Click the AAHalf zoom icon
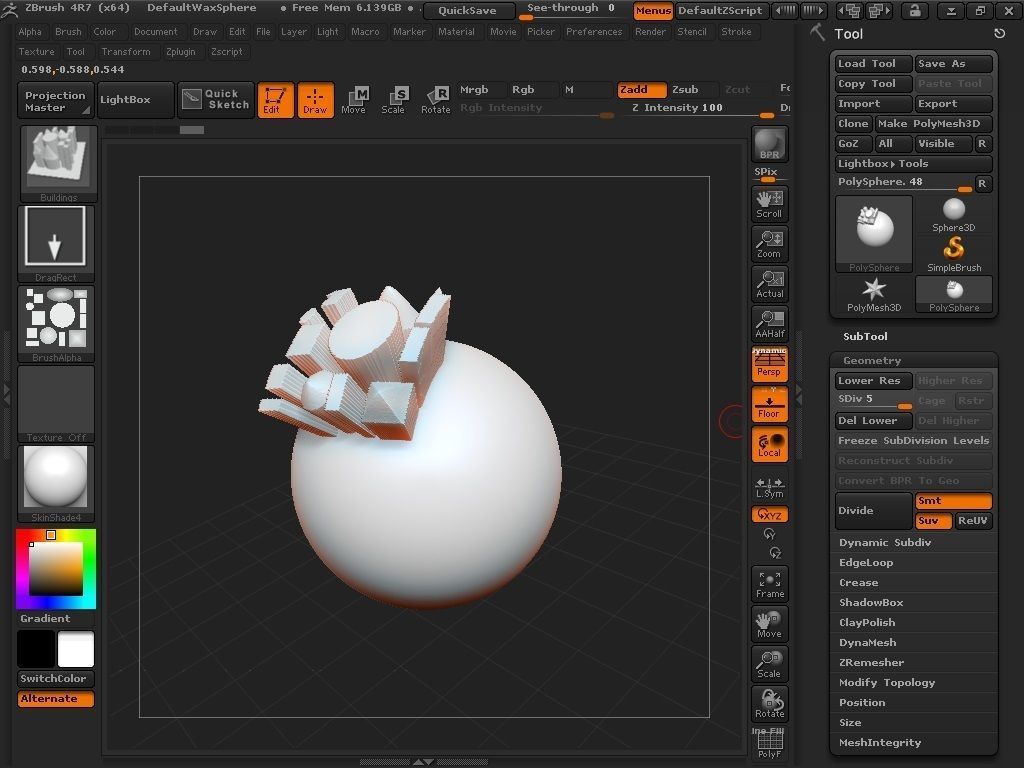This screenshot has width=1024, height=768. [x=769, y=324]
